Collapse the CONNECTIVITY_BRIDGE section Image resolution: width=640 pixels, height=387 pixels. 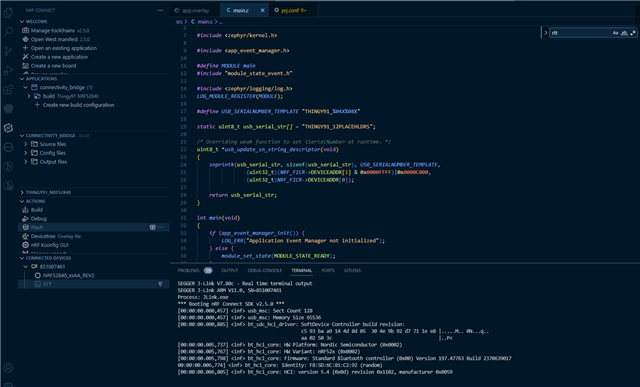[x=22, y=136]
